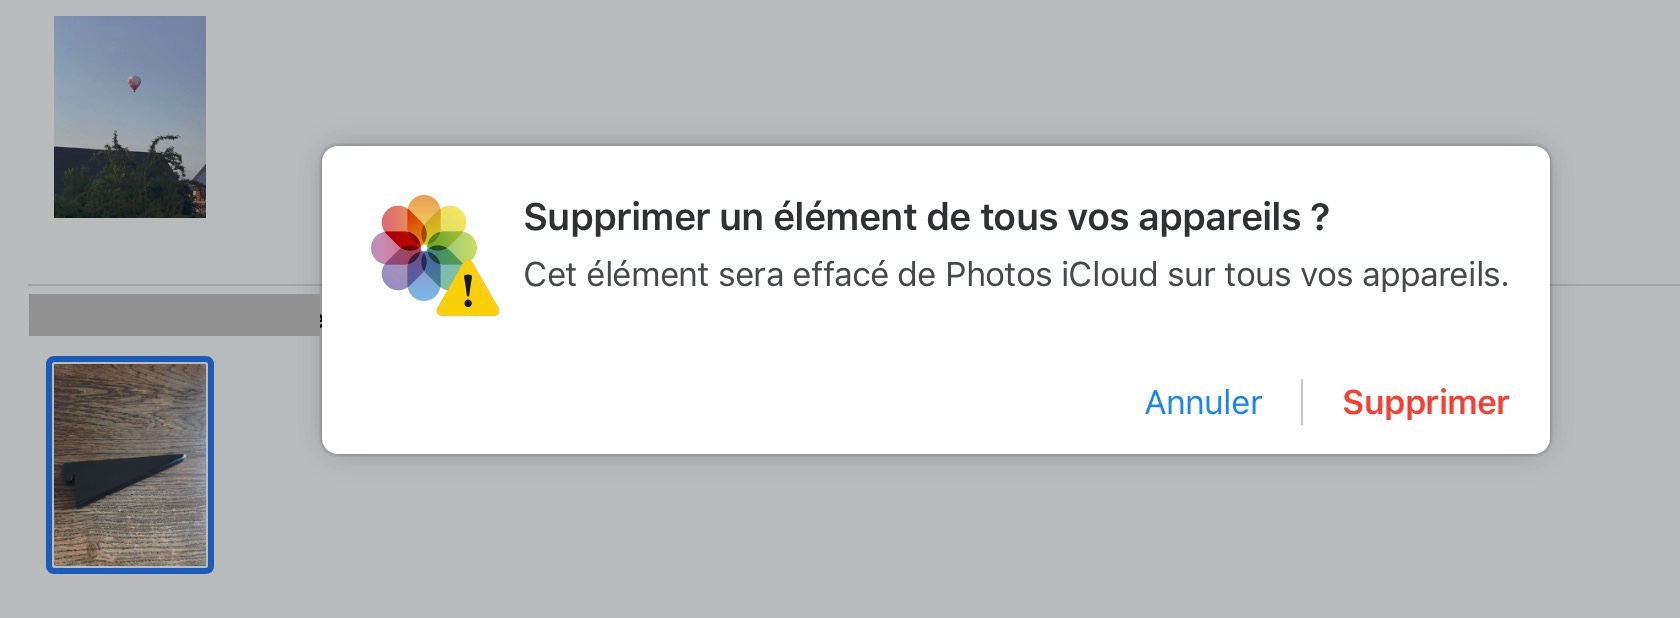
Task: Click the word "iCloud" in the dialog message
Action: pyautogui.click(x=1109, y=274)
